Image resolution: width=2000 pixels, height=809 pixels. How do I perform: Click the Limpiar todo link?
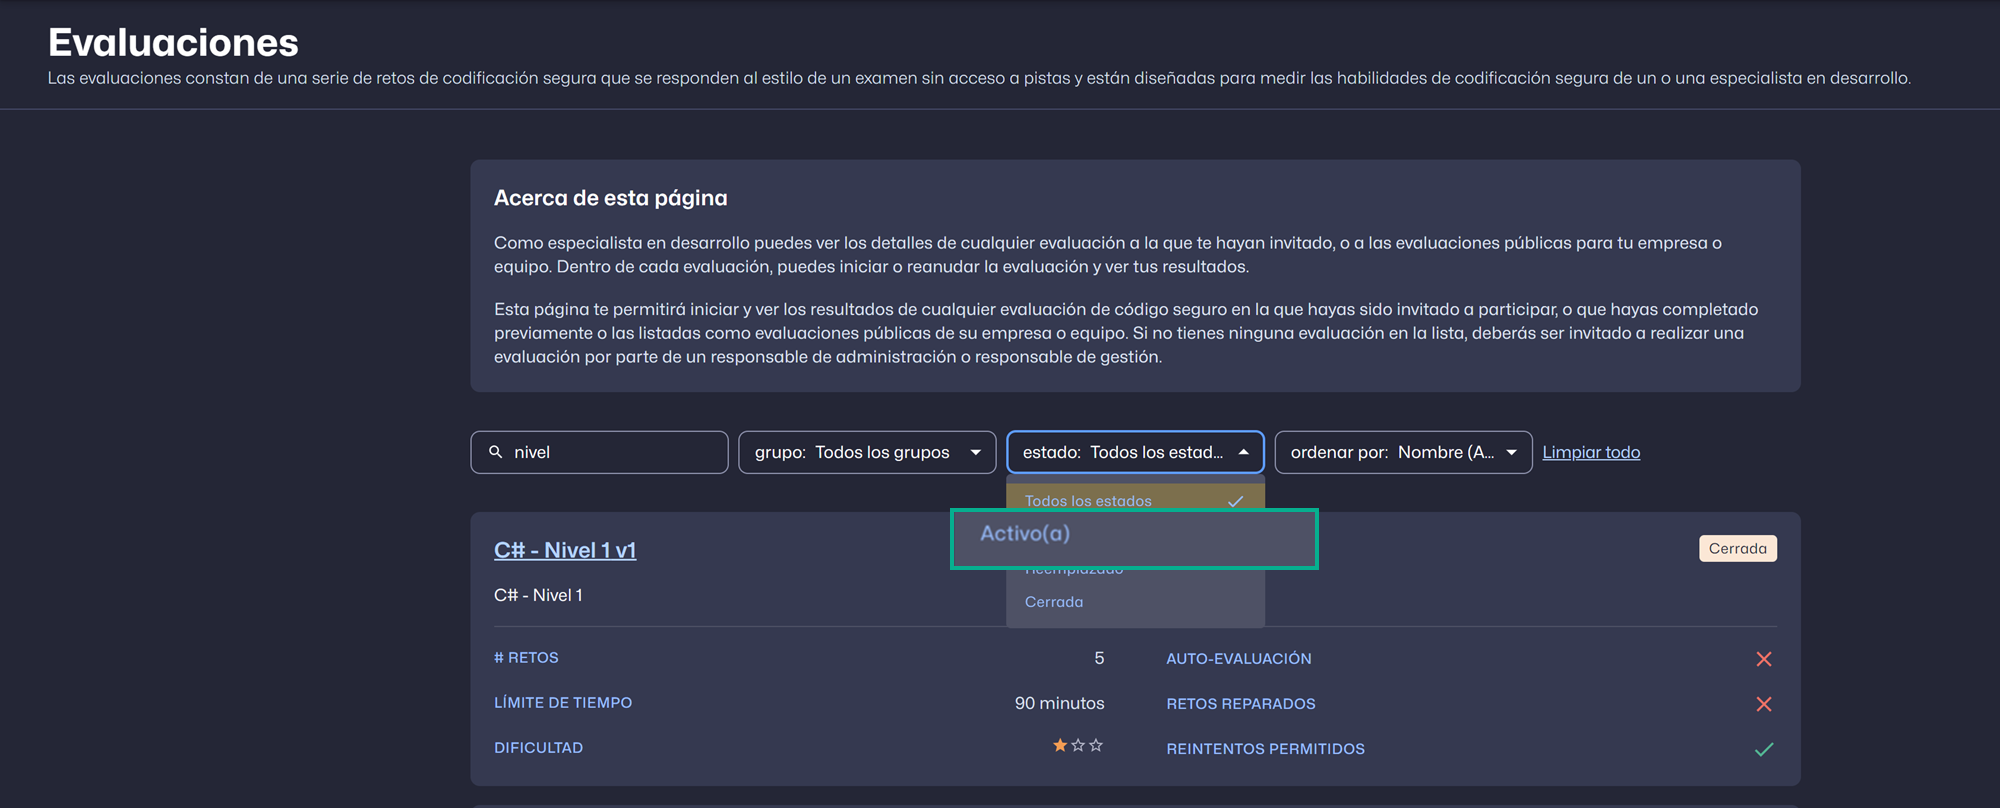[x=1591, y=452]
